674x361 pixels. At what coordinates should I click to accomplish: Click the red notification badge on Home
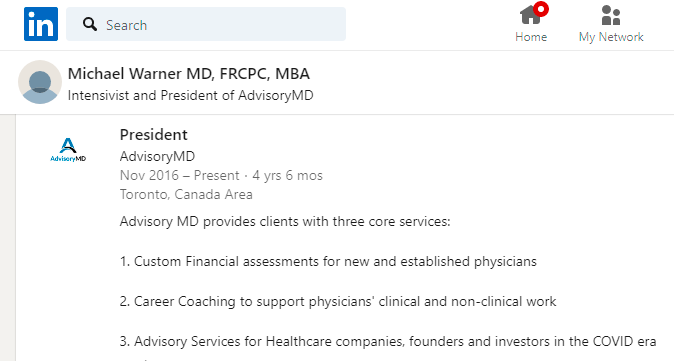(x=541, y=9)
